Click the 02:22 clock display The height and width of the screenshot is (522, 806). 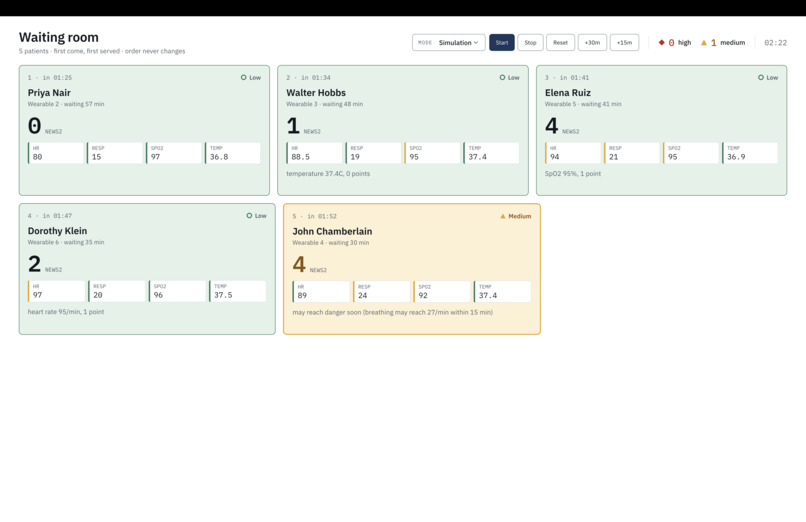pyautogui.click(x=775, y=43)
